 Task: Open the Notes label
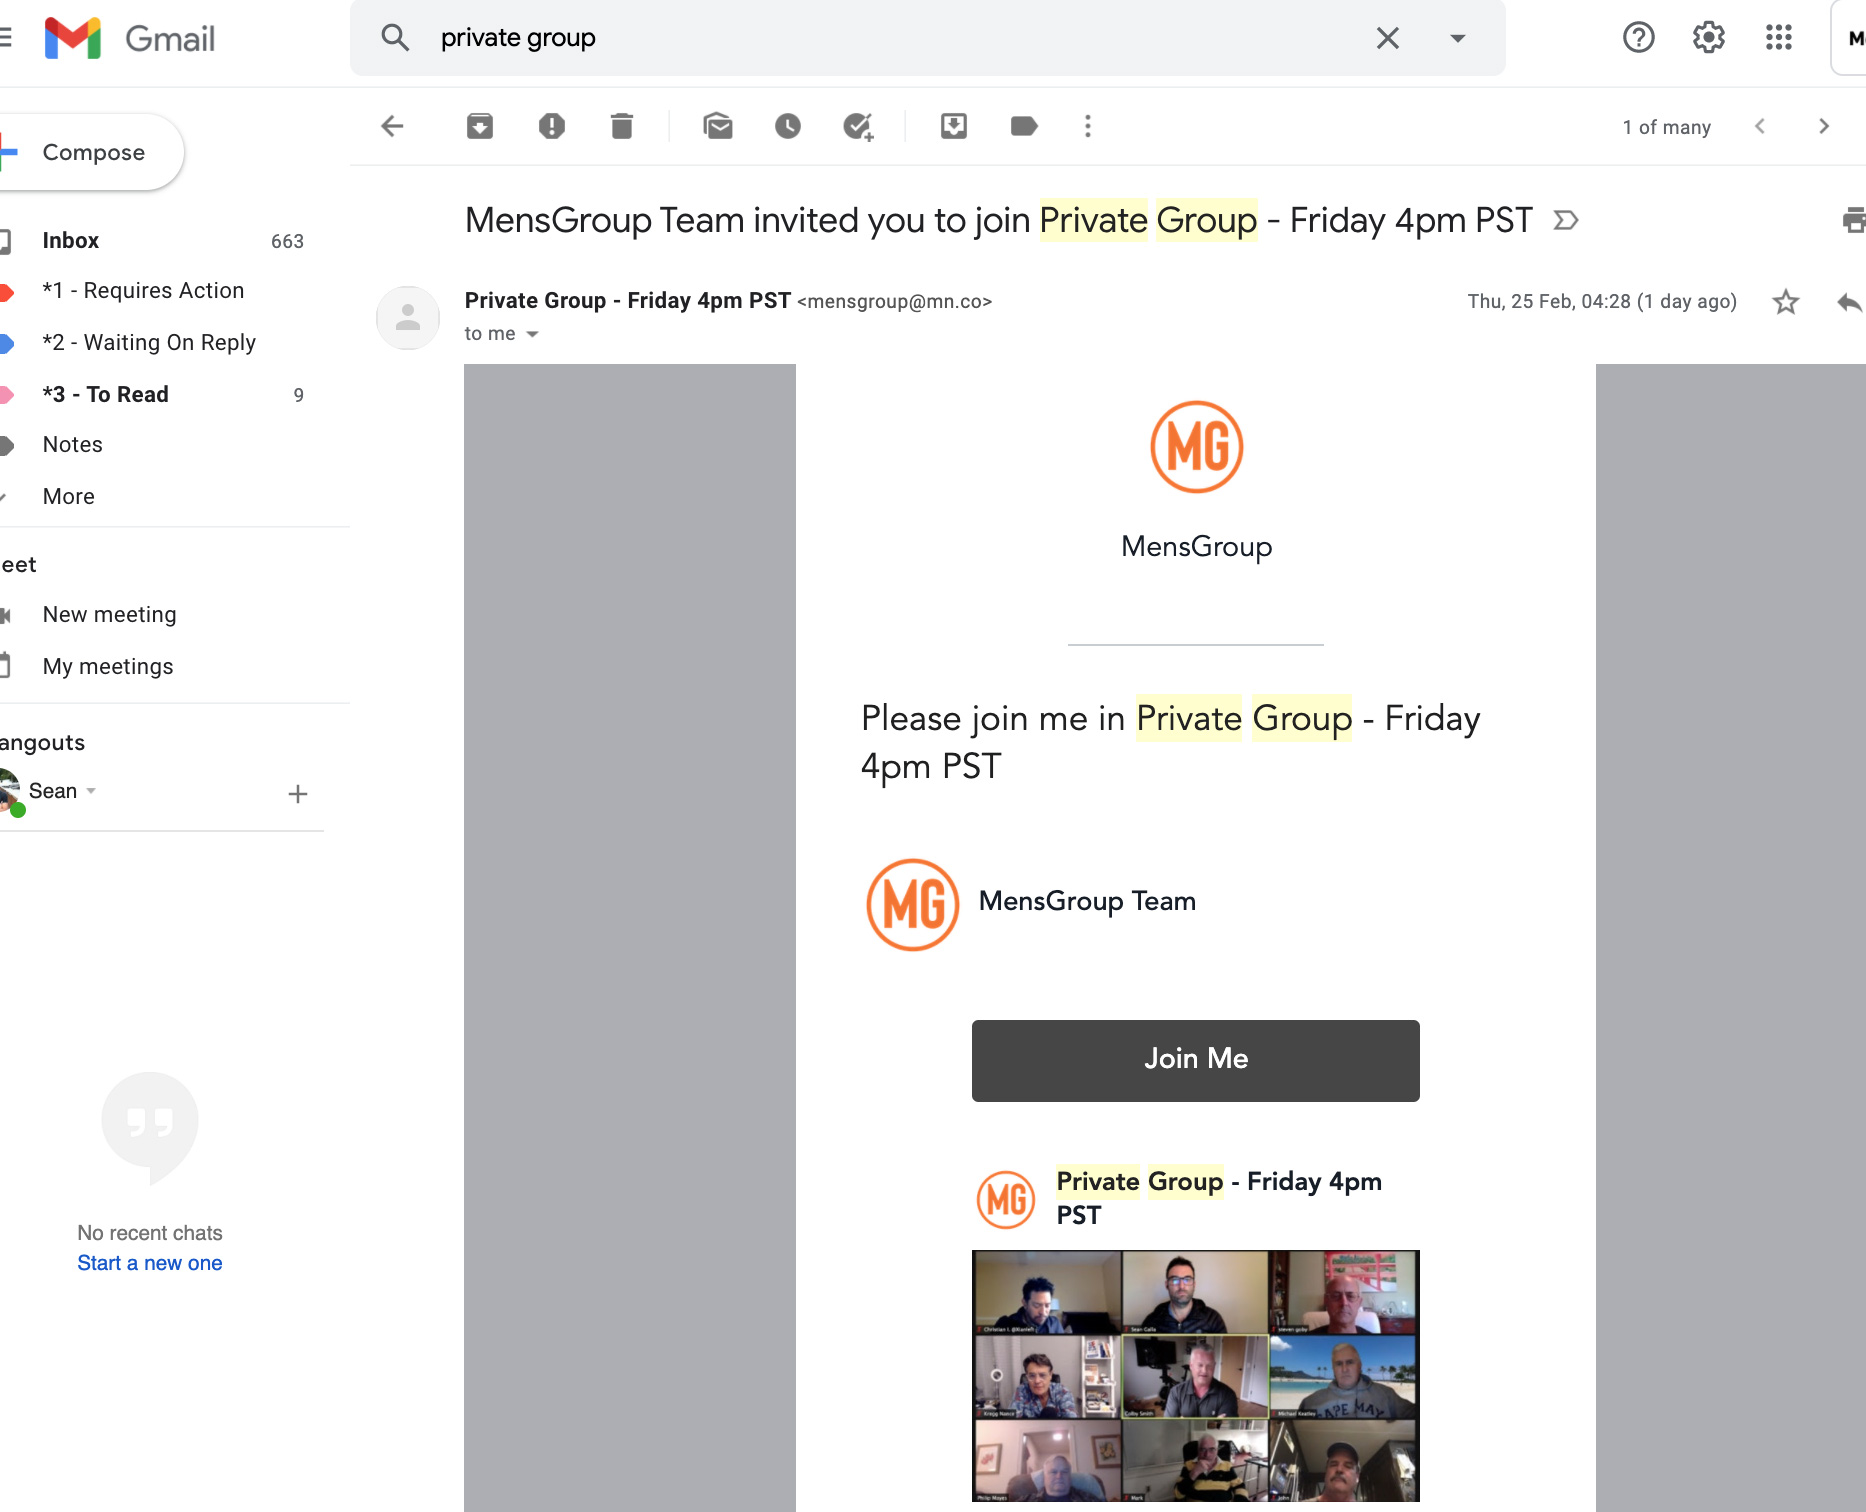click(x=72, y=444)
